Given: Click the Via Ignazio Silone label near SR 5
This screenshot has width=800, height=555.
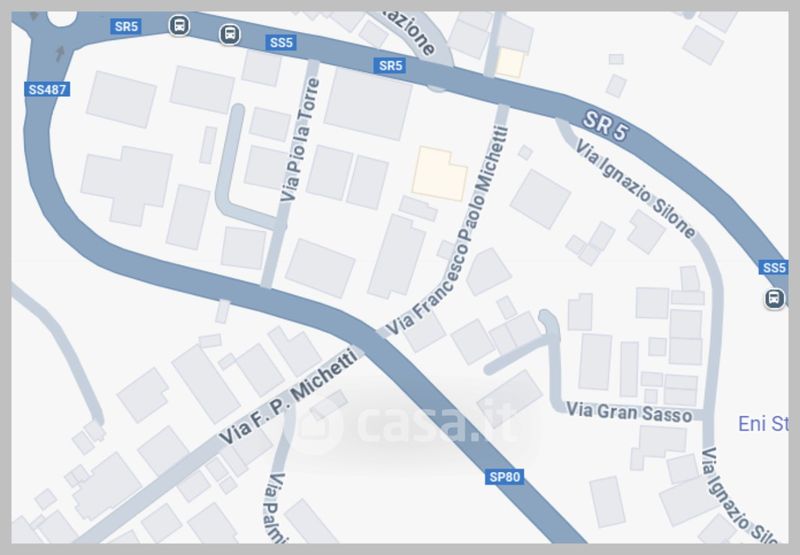Looking at the screenshot, I should pos(636,189).
